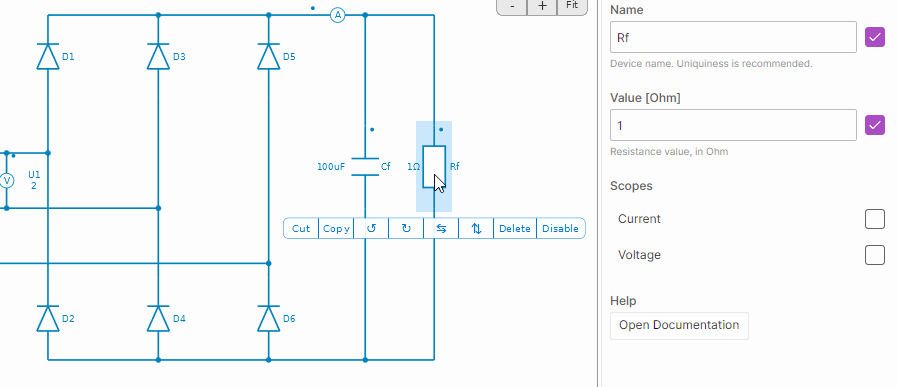Select diode D6 in the schematic
Viewport: 898px width, 387px height.
pyautogui.click(x=269, y=318)
